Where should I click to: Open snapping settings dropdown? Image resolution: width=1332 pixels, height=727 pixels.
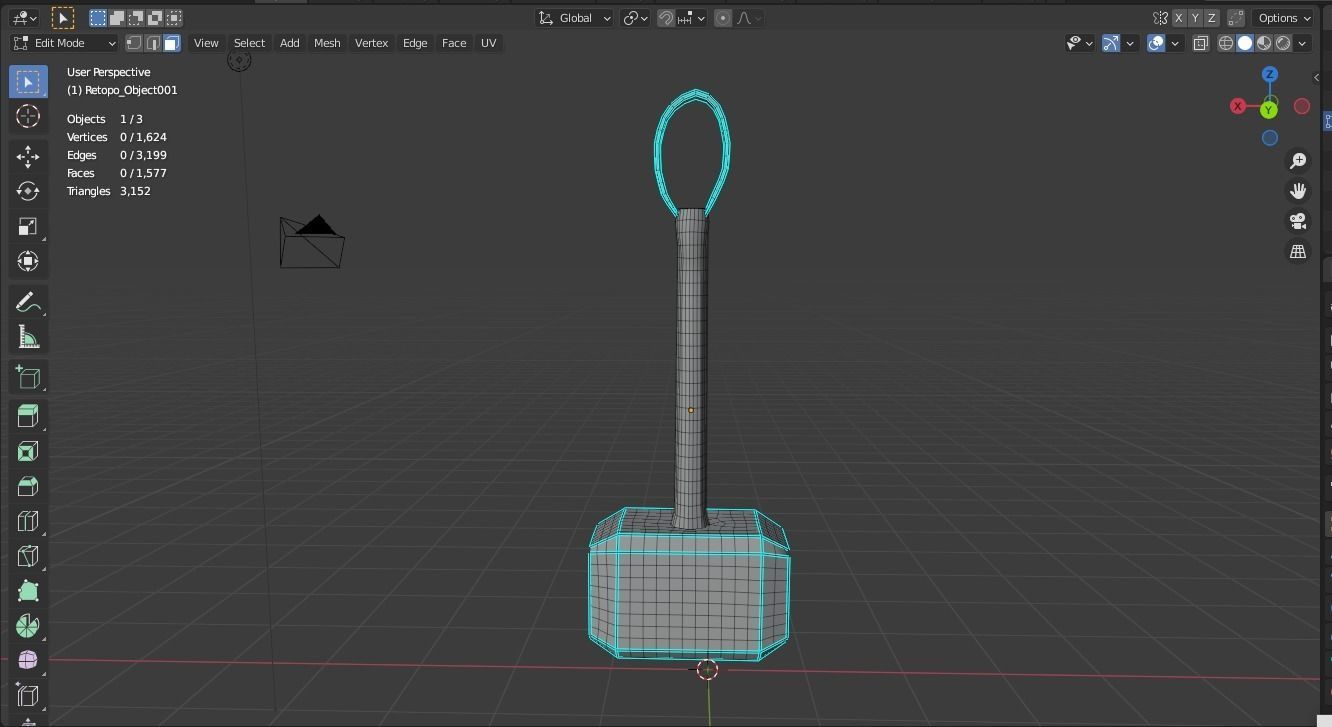pyautogui.click(x=691, y=18)
